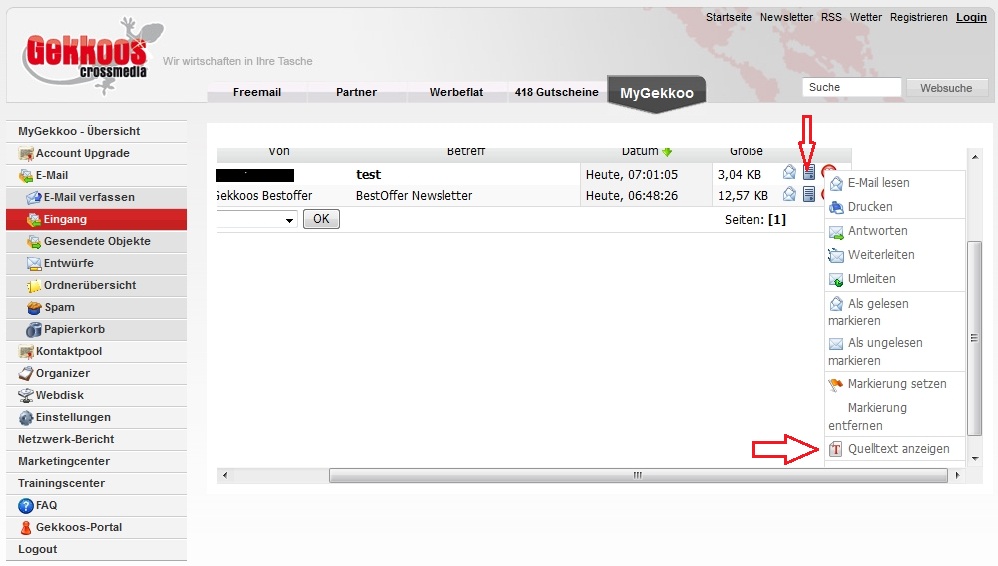Click the printer icon next to Drucken
Viewport: 998px width, 566px height.
(836, 207)
